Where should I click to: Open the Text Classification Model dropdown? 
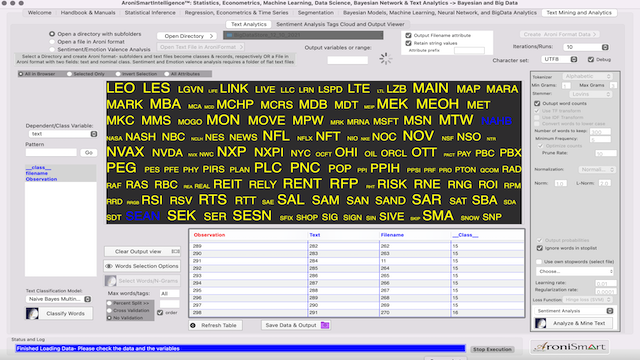59,299
